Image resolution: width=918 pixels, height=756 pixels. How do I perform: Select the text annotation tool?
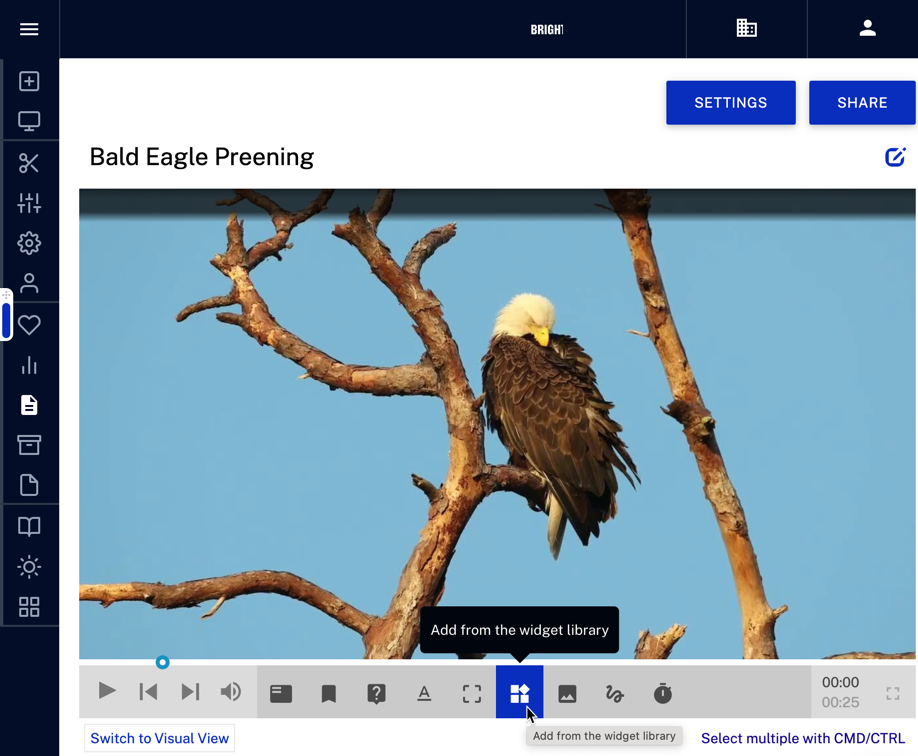click(x=424, y=693)
